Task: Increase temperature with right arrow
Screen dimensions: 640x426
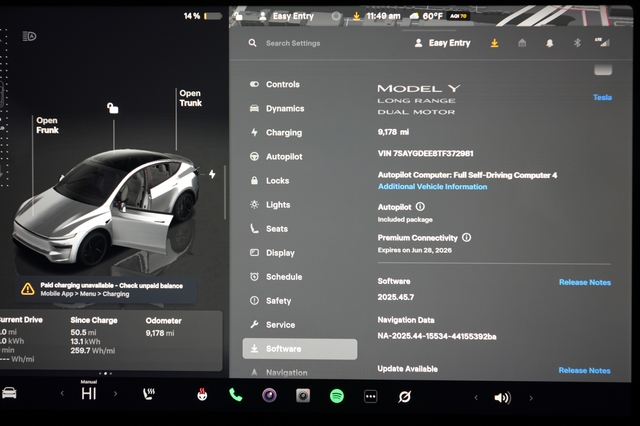Action: click(116, 393)
